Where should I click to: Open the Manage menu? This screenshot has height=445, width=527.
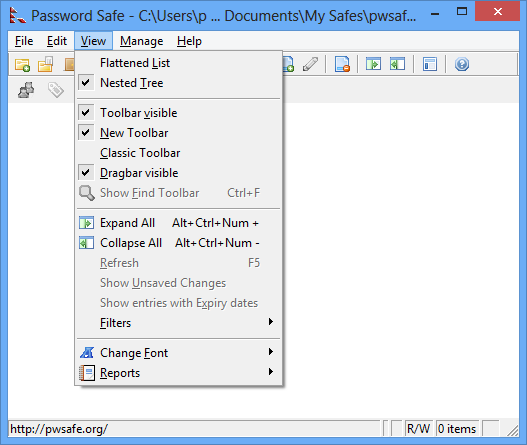141,41
